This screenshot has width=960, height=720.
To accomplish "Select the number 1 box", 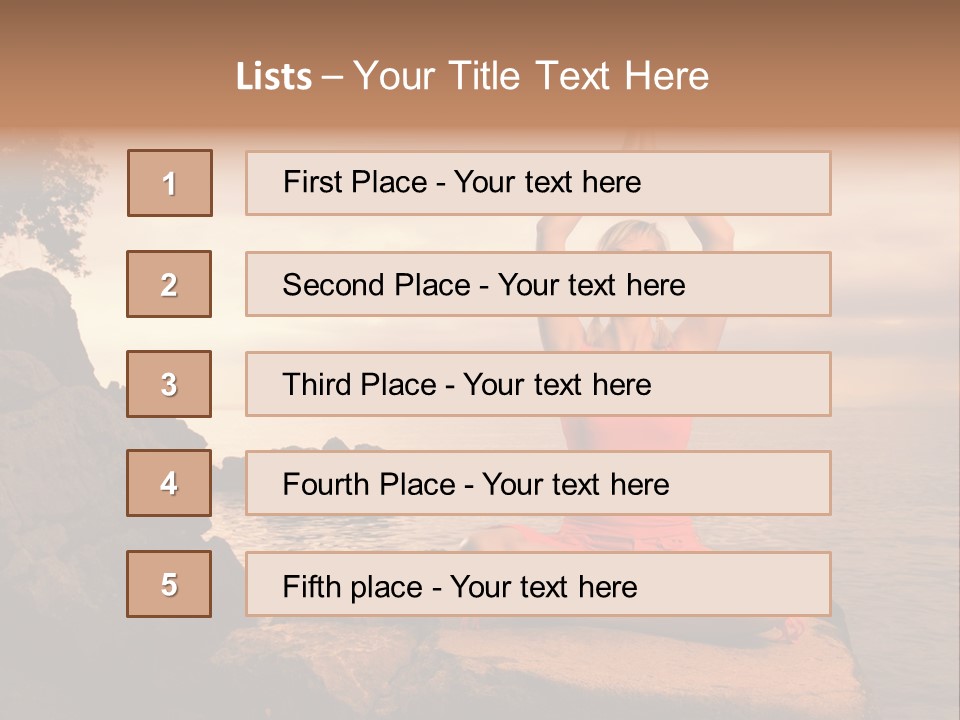I will 170,183.
